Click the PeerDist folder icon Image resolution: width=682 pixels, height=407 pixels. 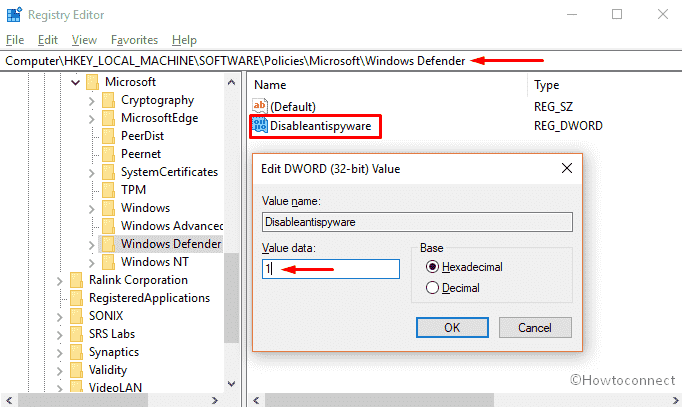[x=108, y=136]
